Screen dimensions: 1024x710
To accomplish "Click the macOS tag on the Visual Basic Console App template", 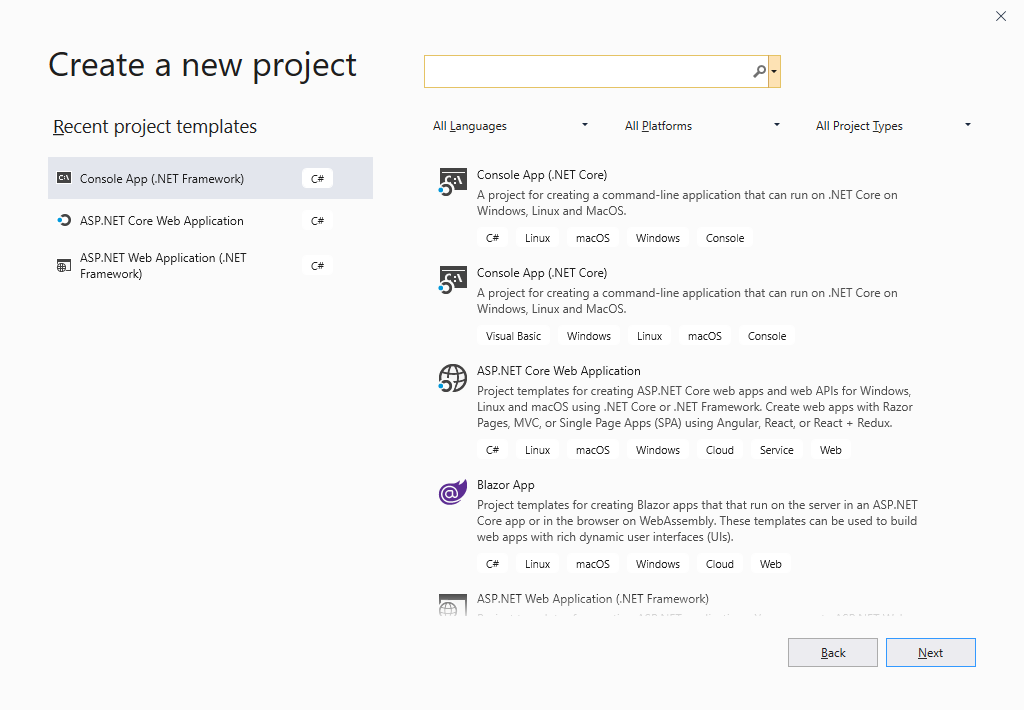I will coord(705,336).
